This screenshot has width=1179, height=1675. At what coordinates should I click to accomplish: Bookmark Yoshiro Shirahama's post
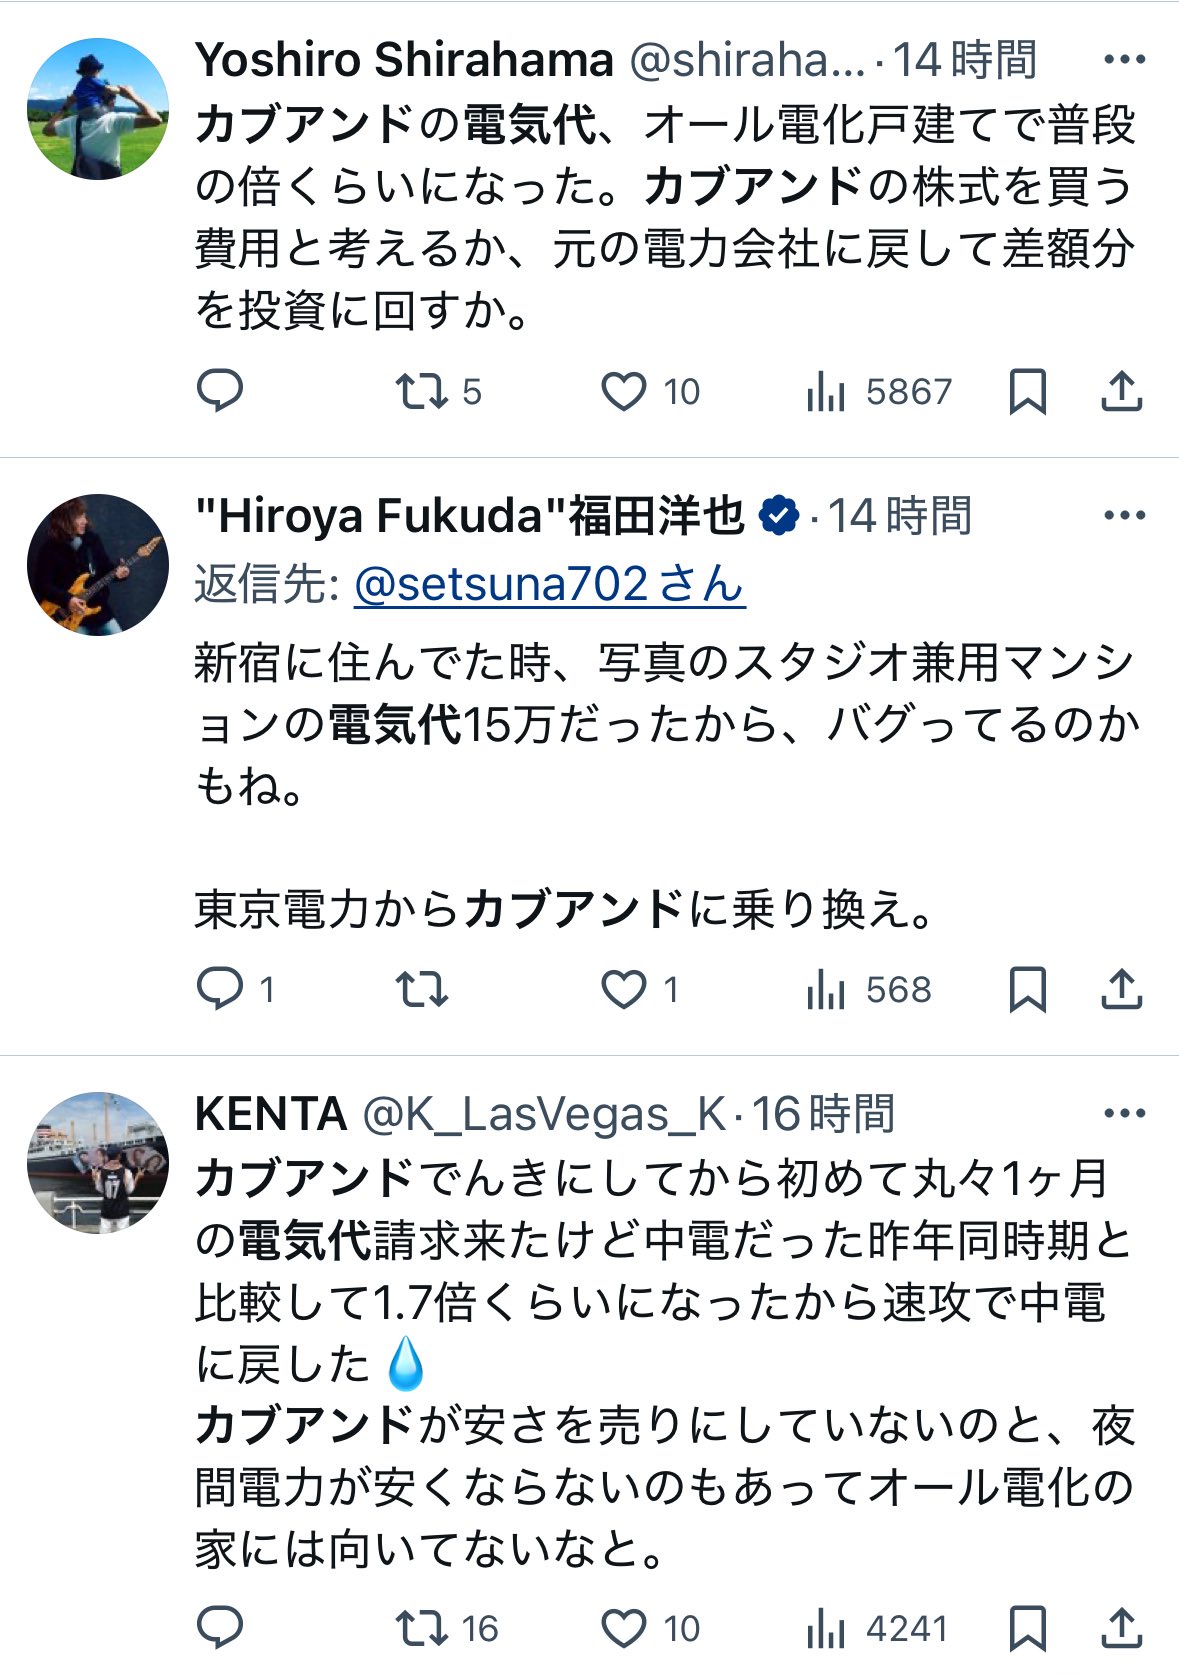[x=1027, y=391]
